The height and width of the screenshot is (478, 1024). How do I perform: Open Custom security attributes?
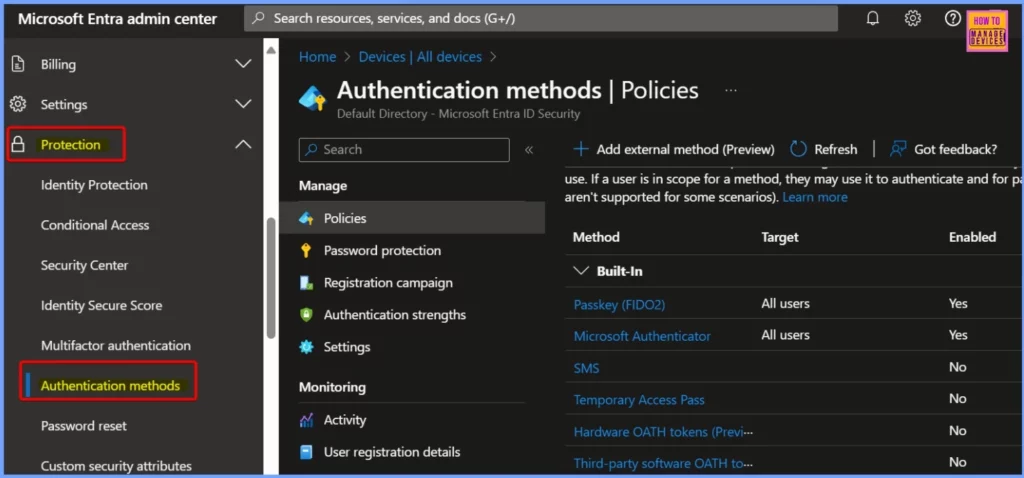pyautogui.click(x=116, y=466)
